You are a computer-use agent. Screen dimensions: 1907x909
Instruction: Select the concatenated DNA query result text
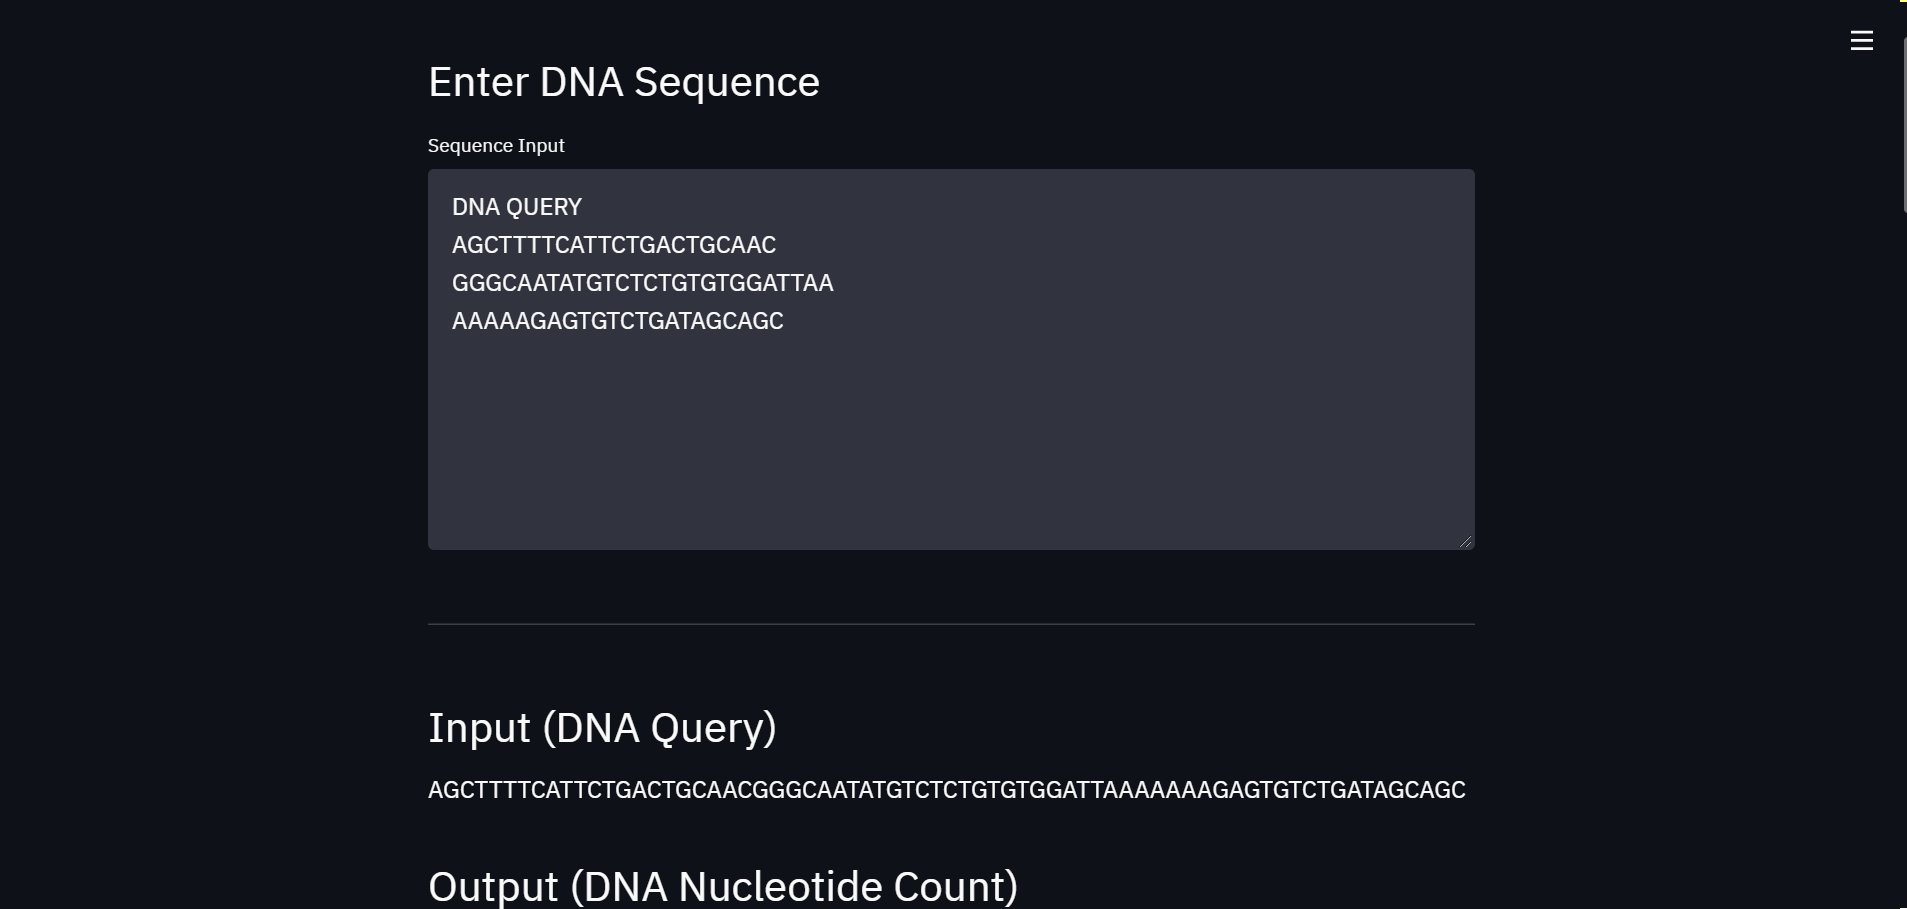pos(945,789)
